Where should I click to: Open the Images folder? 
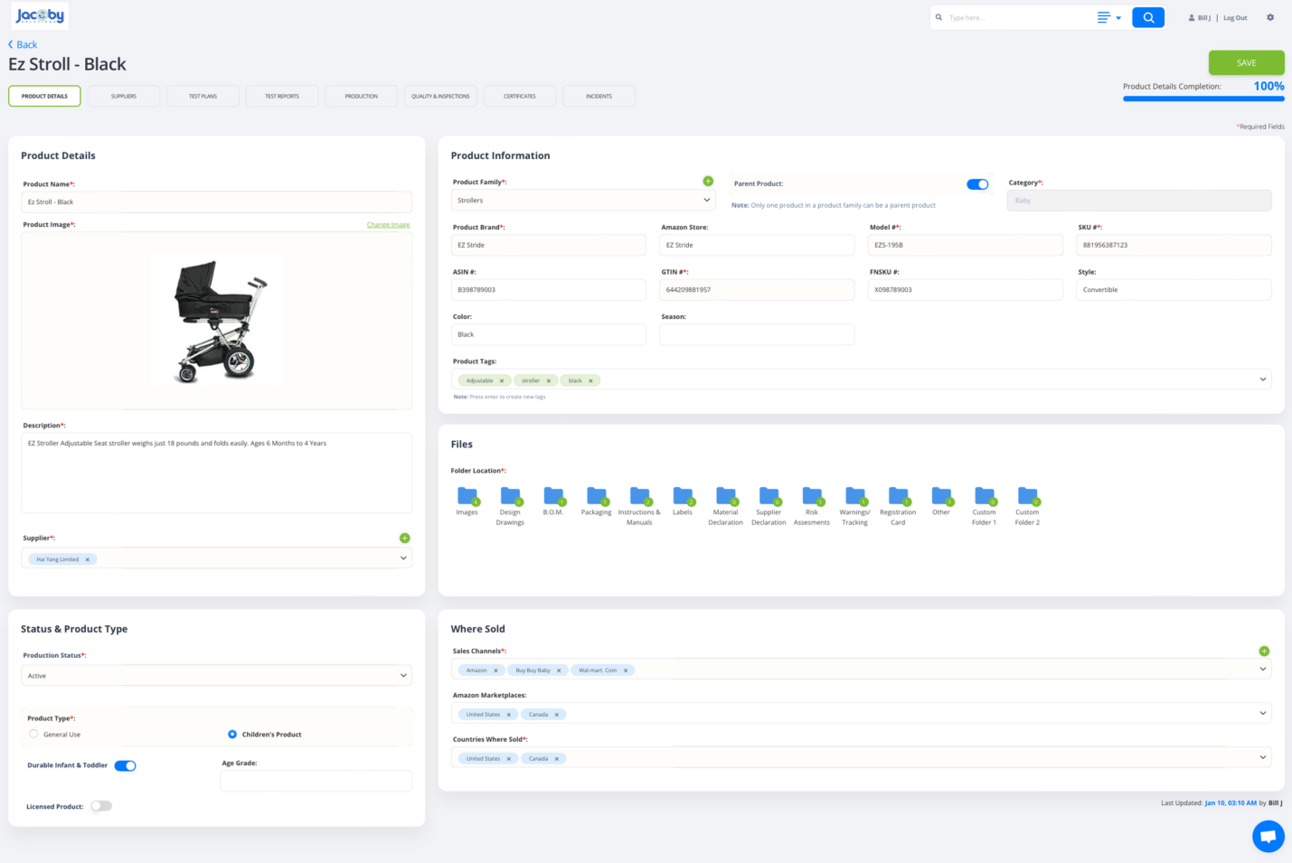tap(467, 496)
